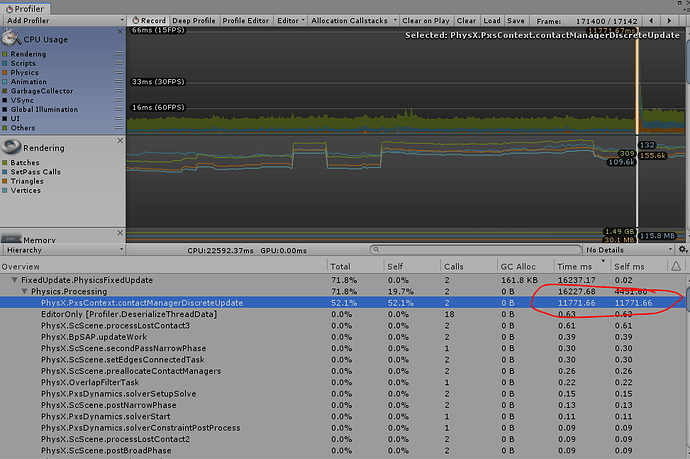The width and height of the screenshot is (690, 459).
Task: Toggle GarbageCollector category visibility swatch
Action: 5,91
